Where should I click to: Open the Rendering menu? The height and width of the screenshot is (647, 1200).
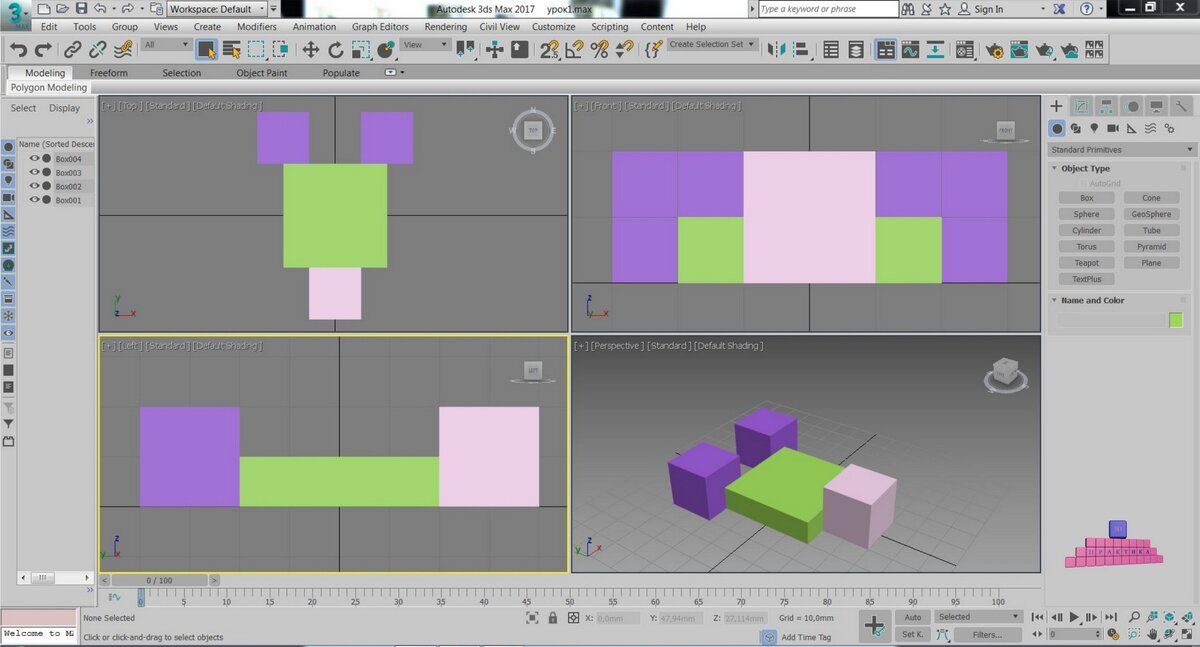pyautogui.click(x=445, y=27)
